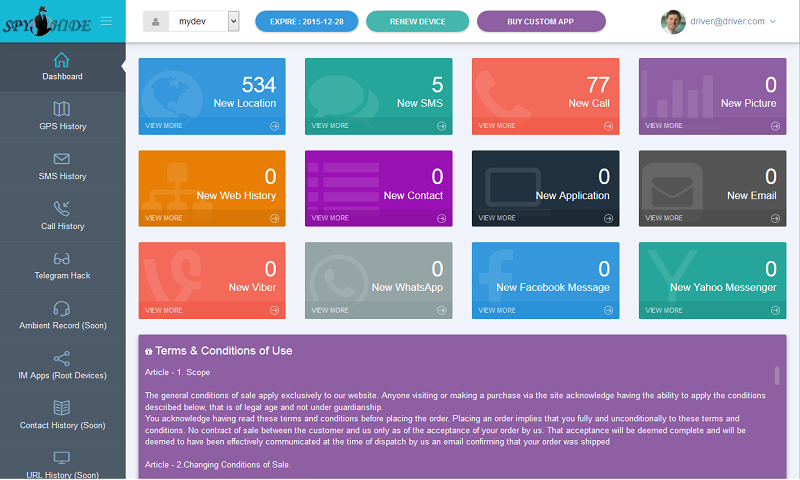Viewport: 800px width, 480px height.
Task: Click the Telegram Hack glasses icon
Action: pyautogui.click(x=62, y=258)
